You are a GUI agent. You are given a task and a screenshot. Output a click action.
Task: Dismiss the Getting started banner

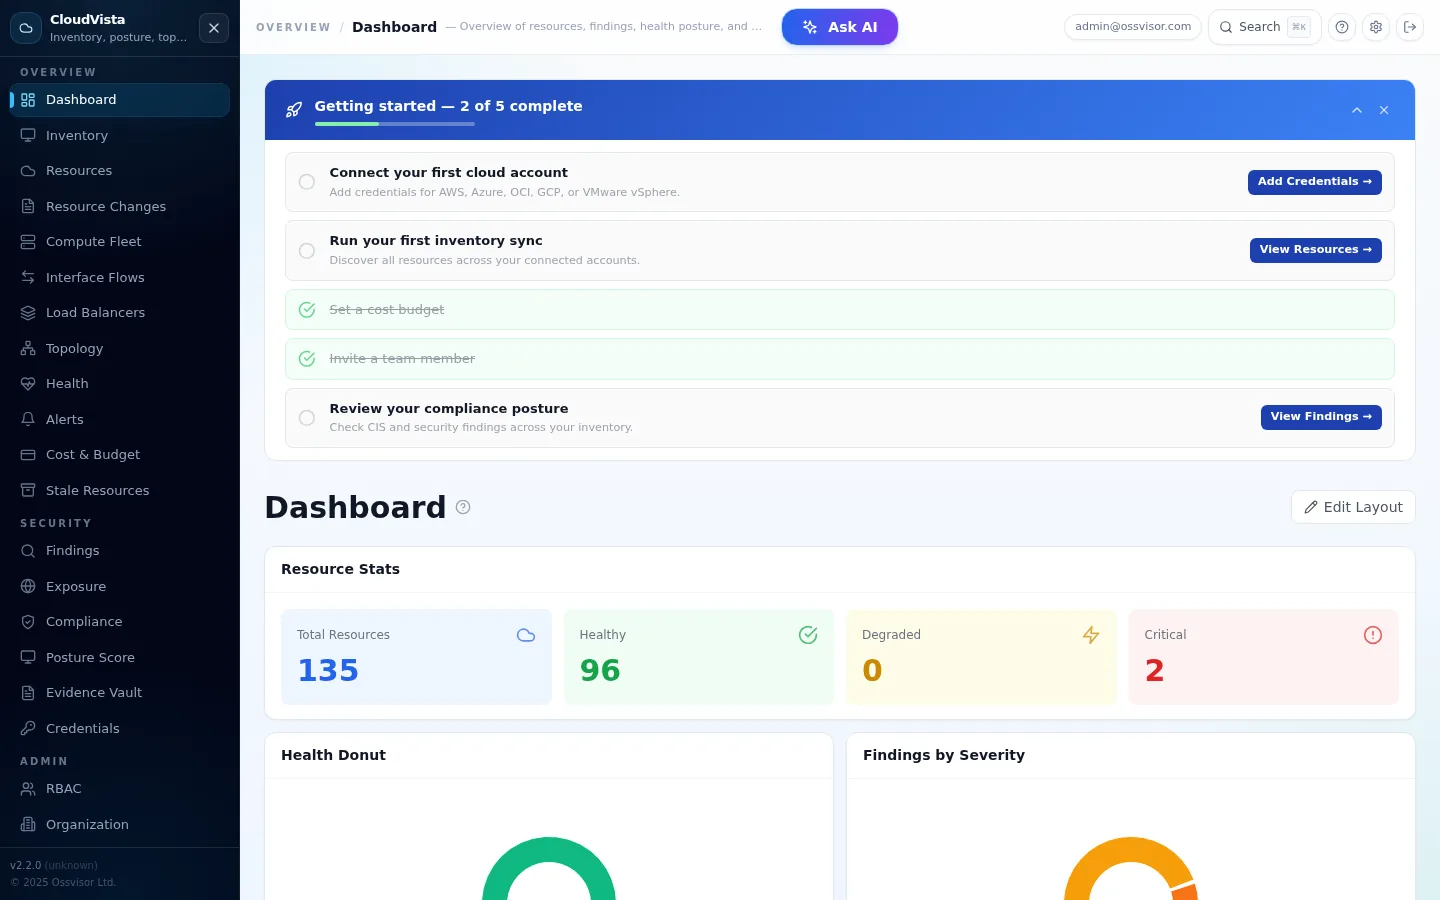[x=1384, y=110]
